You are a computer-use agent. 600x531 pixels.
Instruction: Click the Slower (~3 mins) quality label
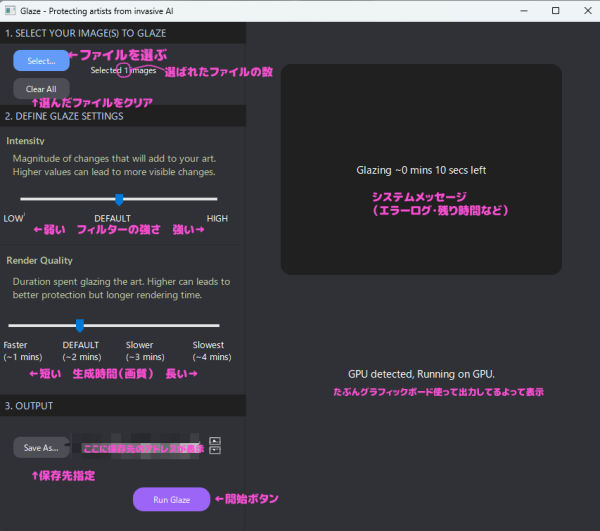(145, 351)
